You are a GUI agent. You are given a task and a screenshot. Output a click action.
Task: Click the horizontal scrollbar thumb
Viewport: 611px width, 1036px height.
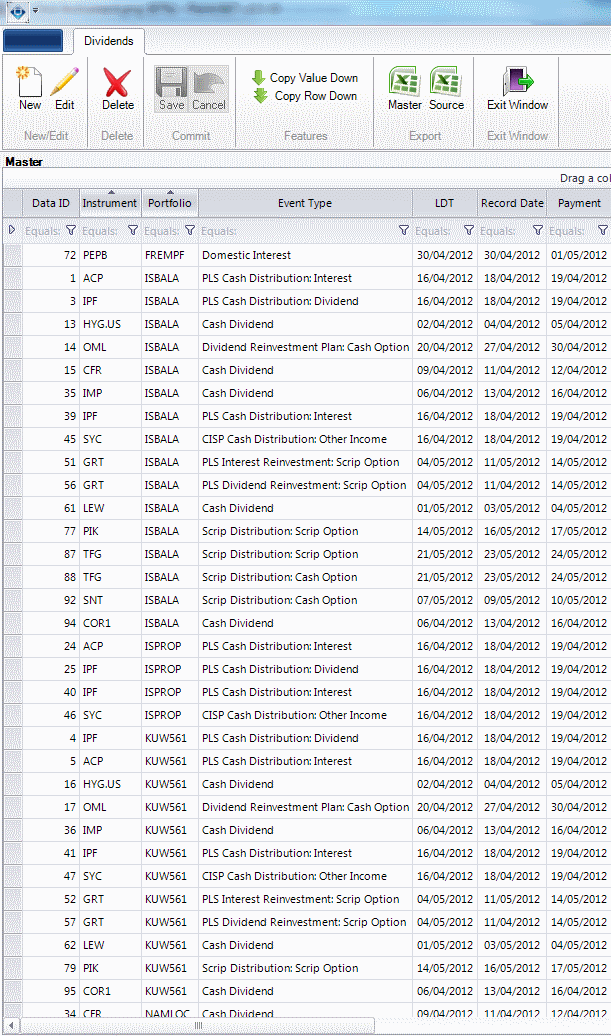pyautogui.click(x=198, y=1025)
